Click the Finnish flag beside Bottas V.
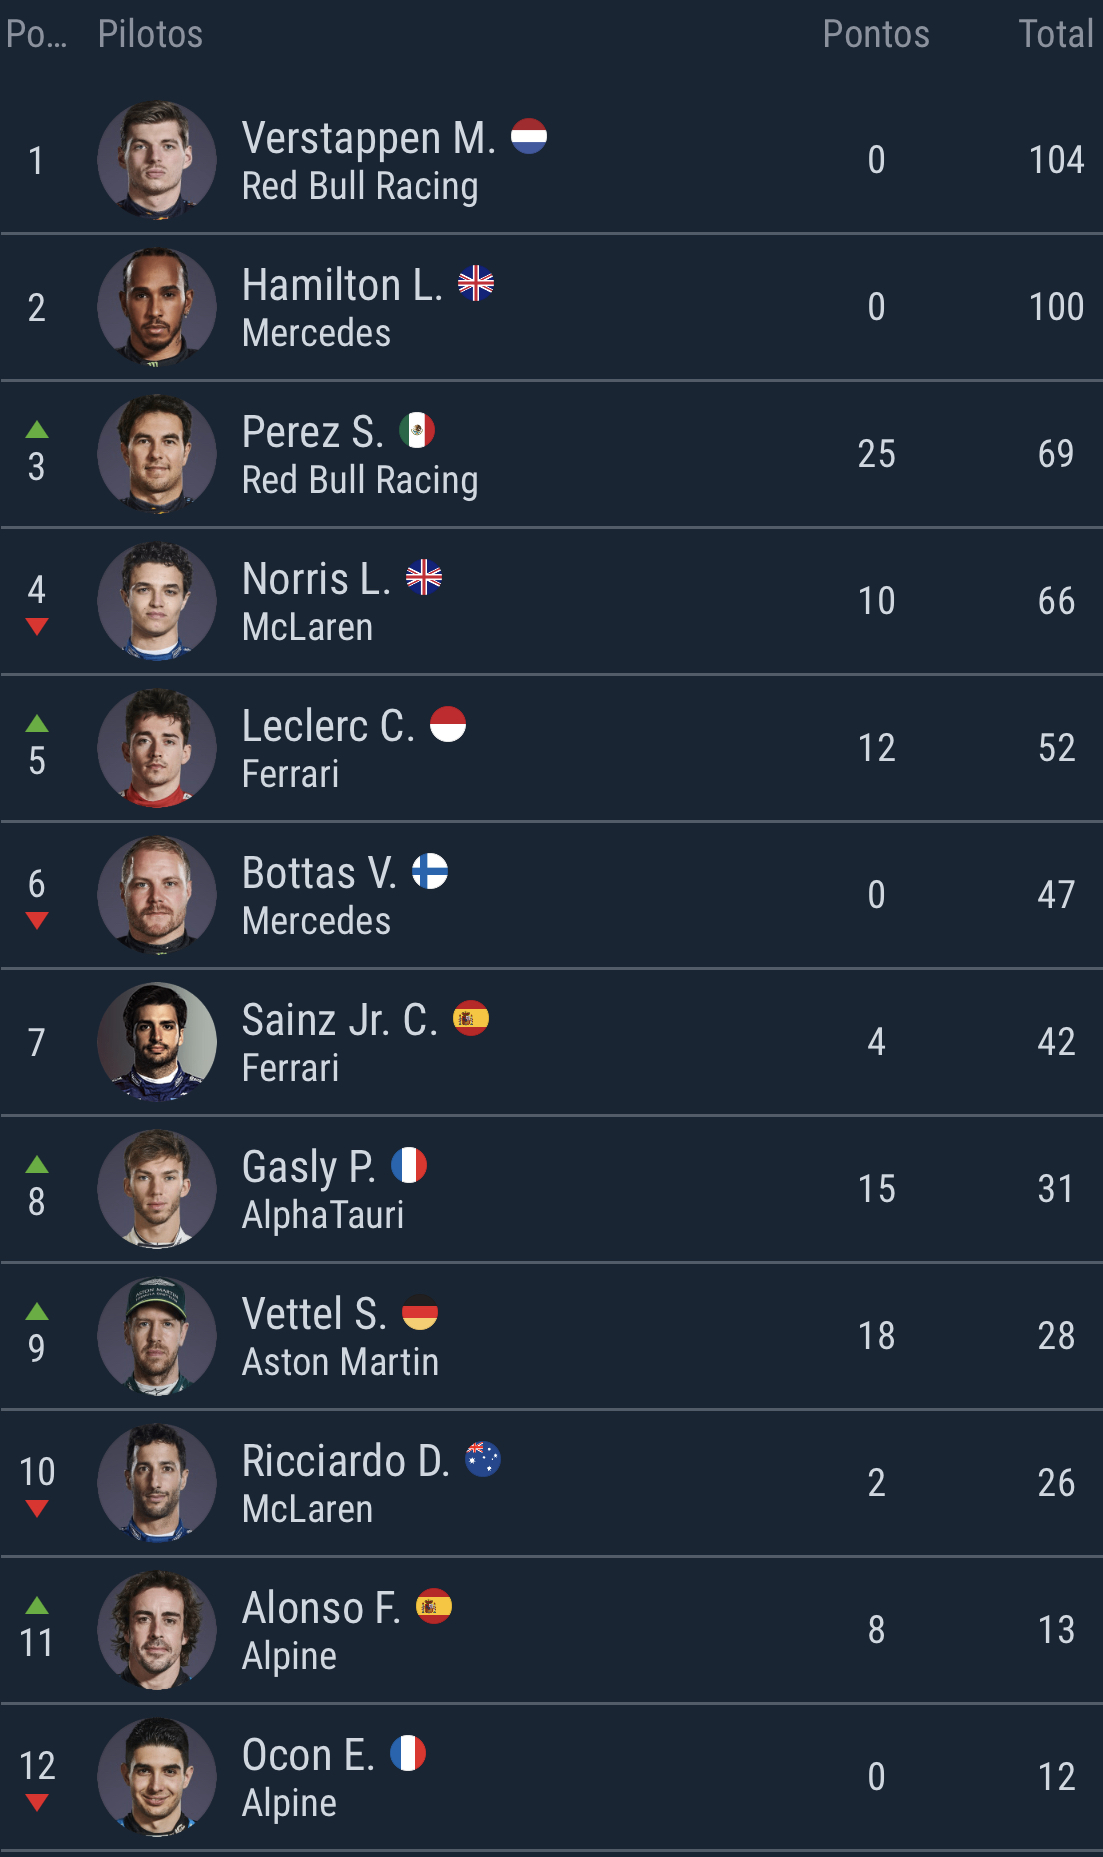Image resolution: width=1103 pixels, height=1857 pixels. click(430, 871)
